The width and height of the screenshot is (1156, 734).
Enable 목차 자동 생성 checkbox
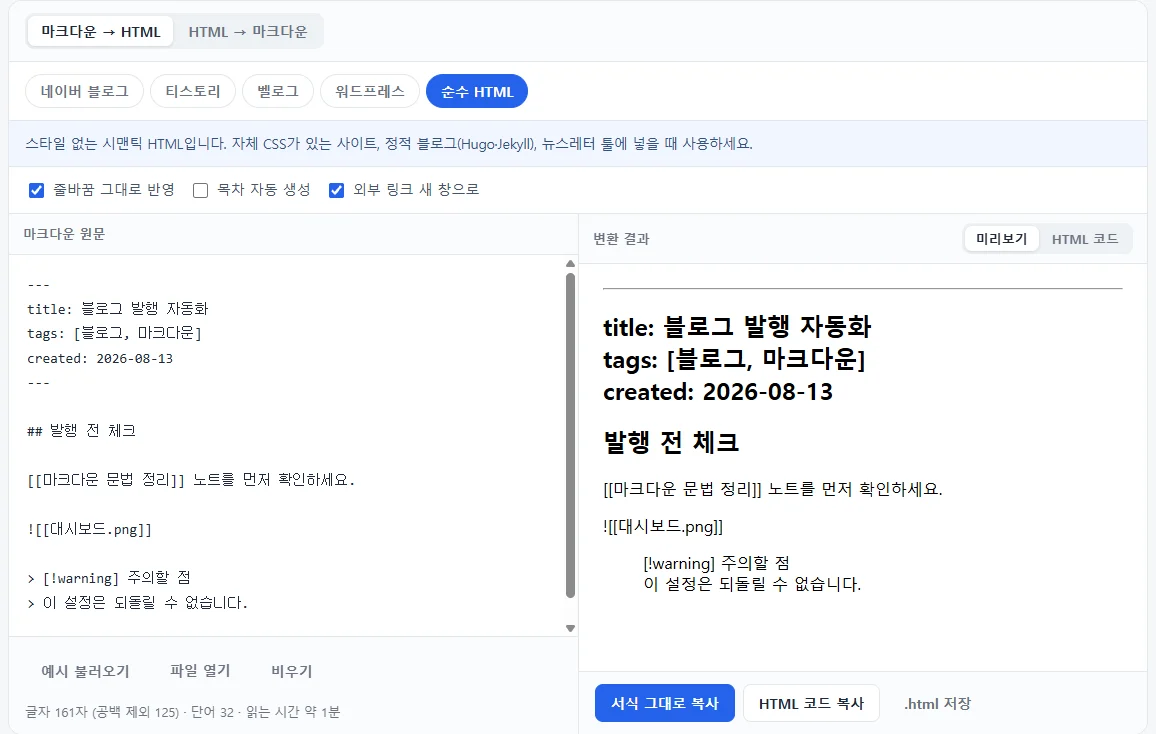tap(201, 190)
